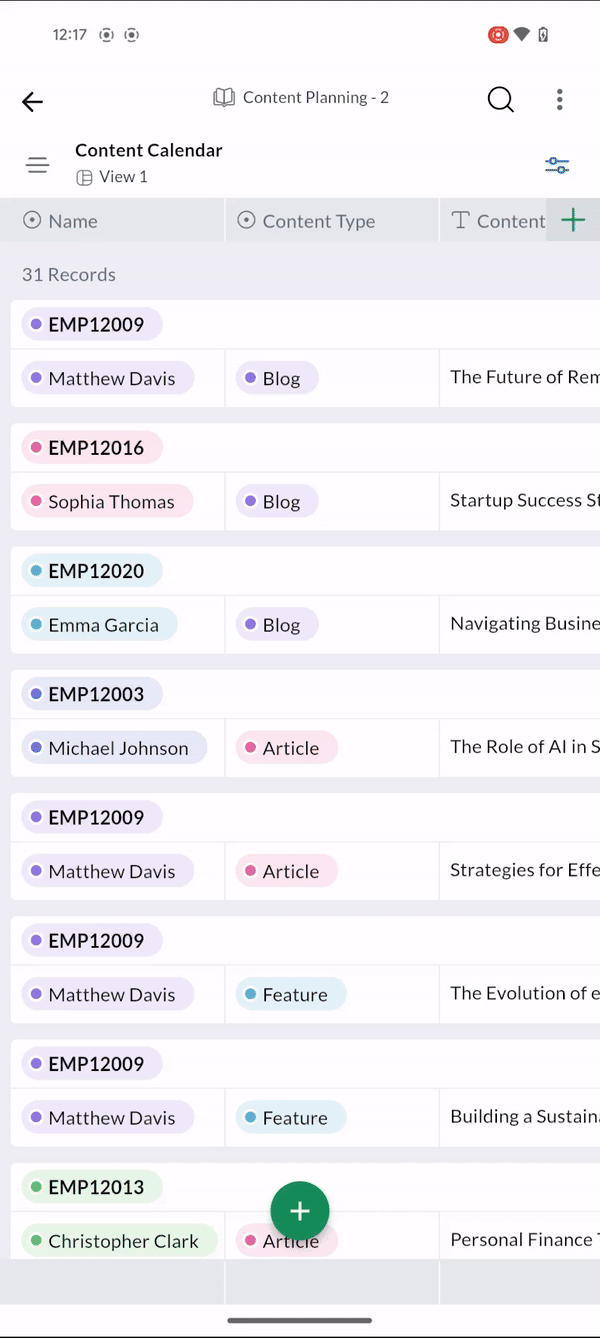Tap the book icon beside Content Planning
600x1338 pixels.
click(224, 98)
